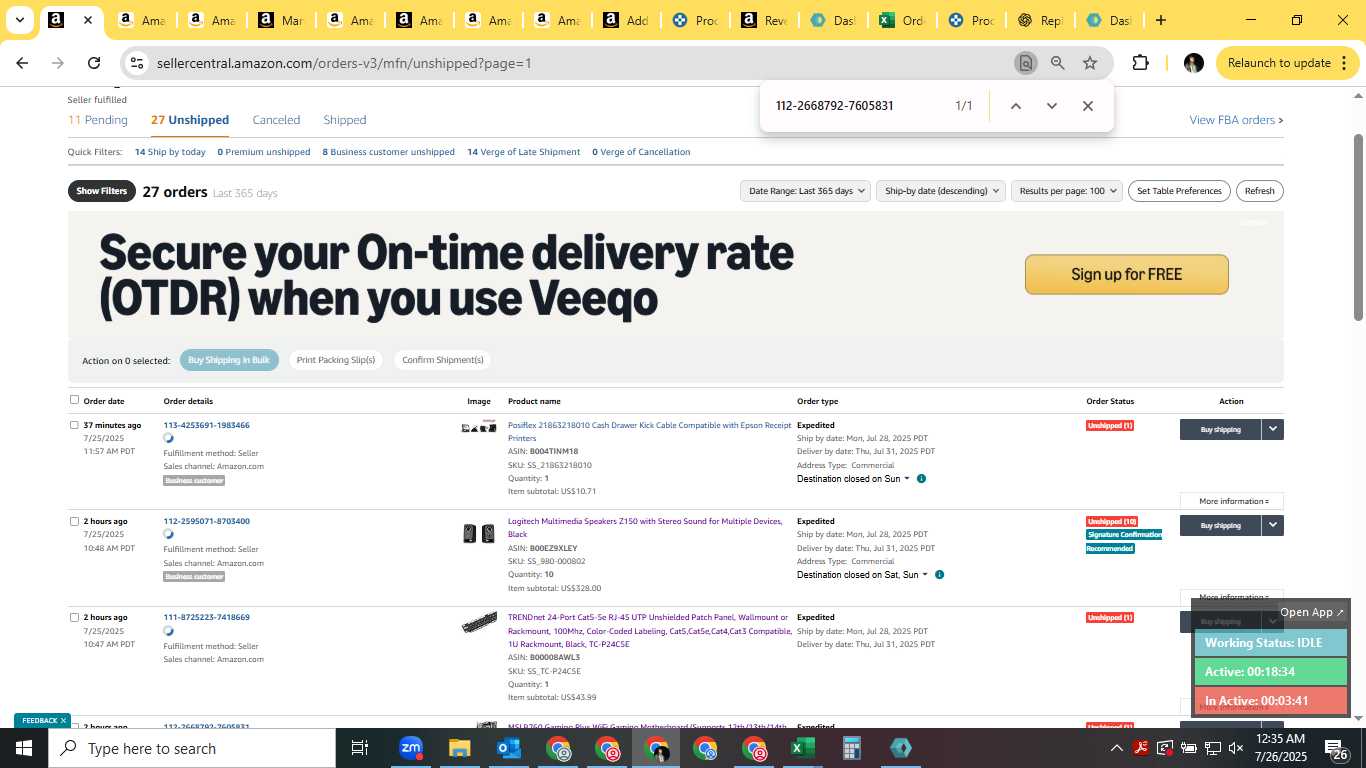Screen dimensions: 1366x768
Task: Switch to Shipped orders tab
Action: tap(345, 120)
